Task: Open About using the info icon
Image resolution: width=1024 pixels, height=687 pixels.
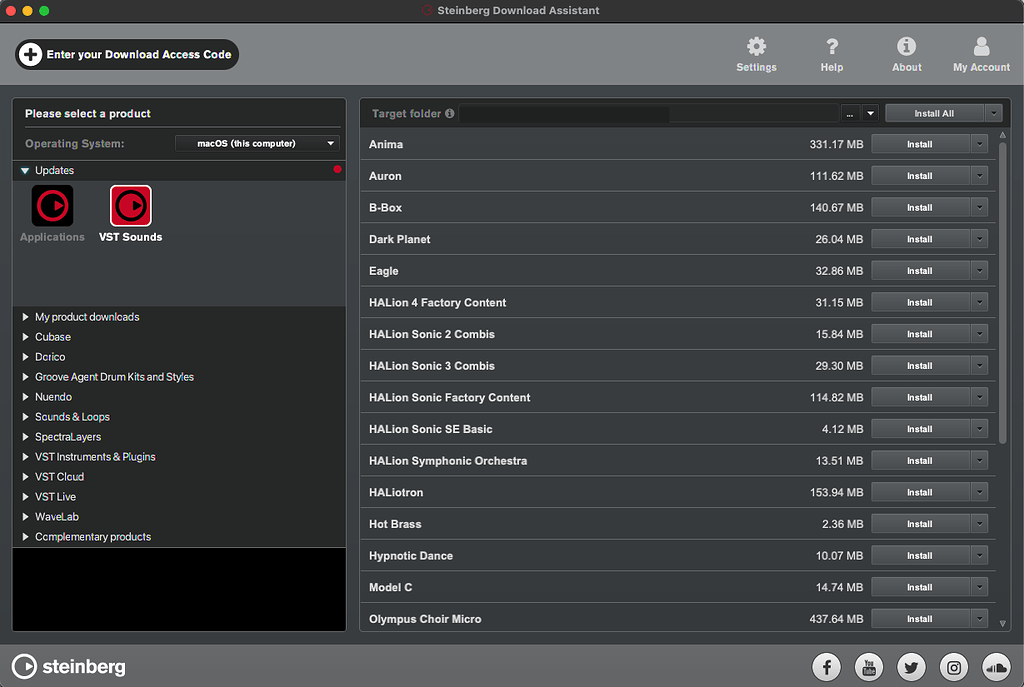Action: tap(906, 47)
